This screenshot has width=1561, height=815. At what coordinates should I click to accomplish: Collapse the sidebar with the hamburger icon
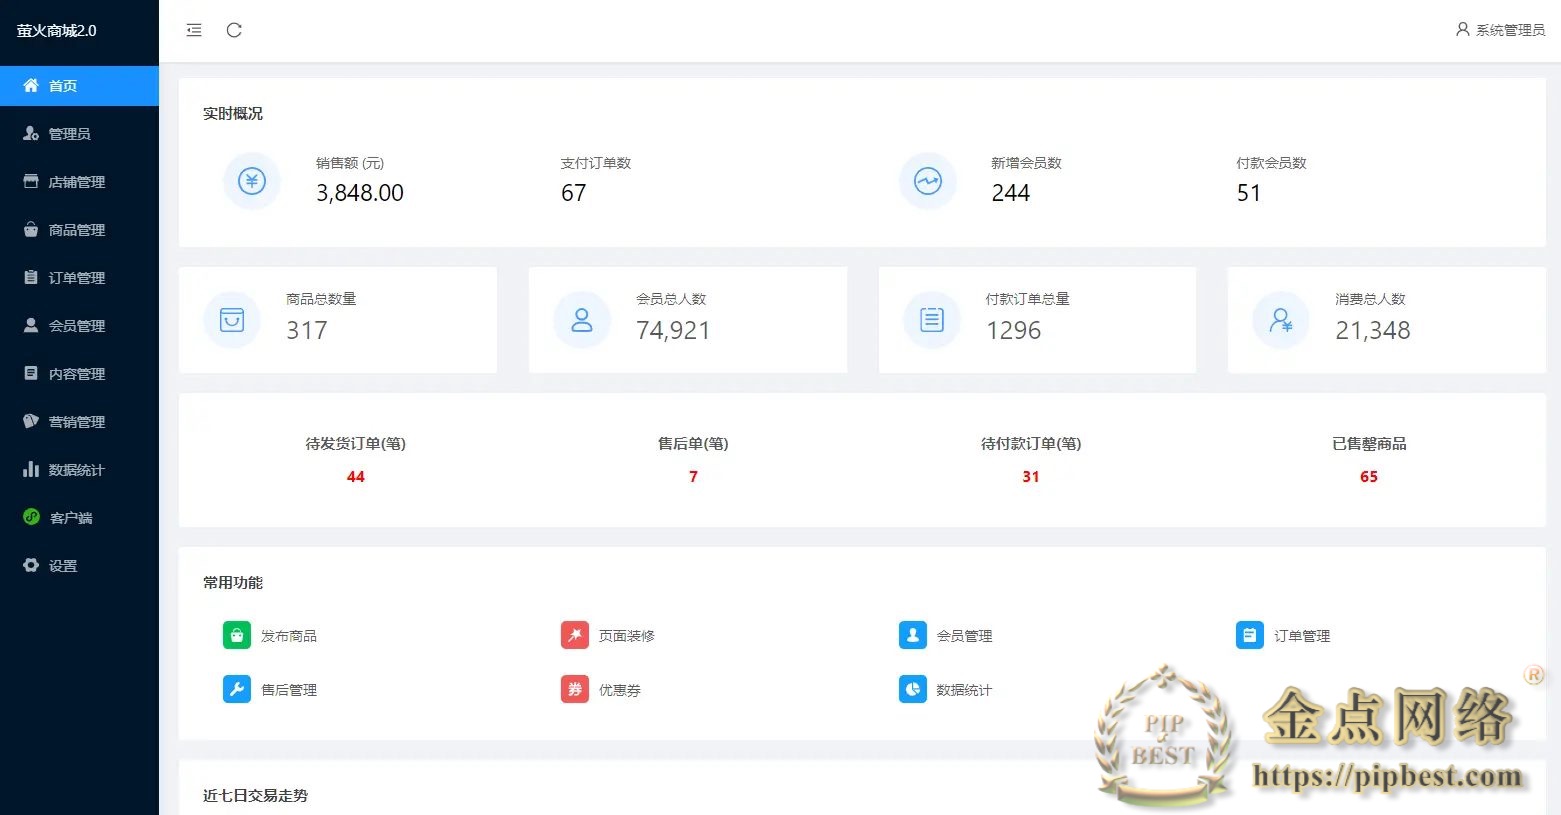click(x=193, y=30)
